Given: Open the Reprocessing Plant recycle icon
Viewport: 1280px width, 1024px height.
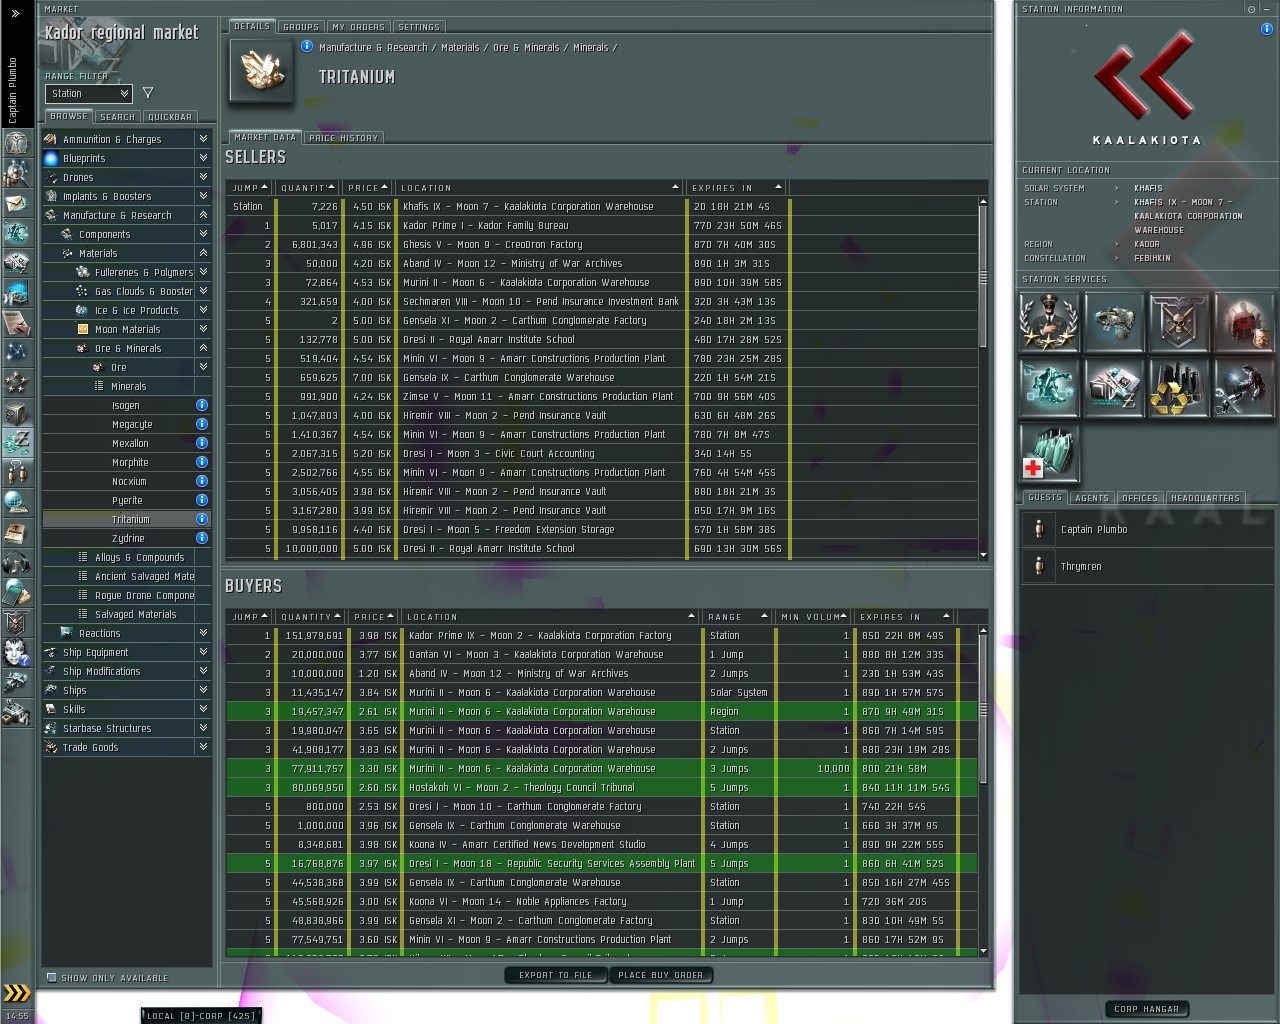Looking at the screenshot, I should [x=1178, y=387].
